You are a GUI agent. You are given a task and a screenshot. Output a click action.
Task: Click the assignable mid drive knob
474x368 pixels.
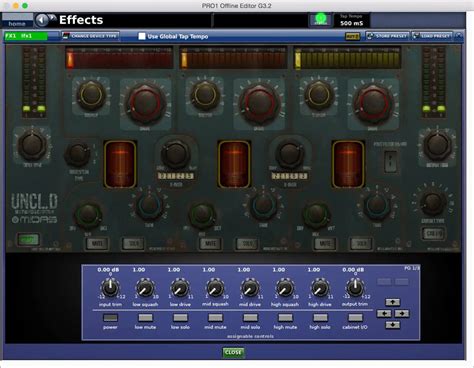[x=250, y=288]
